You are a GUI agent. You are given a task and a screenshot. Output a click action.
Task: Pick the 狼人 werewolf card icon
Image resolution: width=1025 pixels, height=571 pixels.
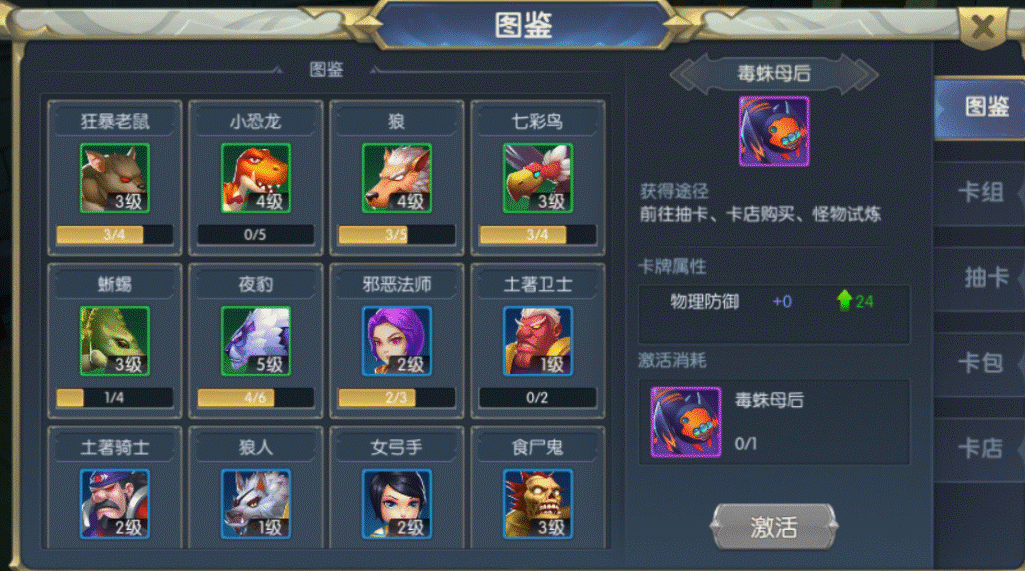(x=256, y=504)
